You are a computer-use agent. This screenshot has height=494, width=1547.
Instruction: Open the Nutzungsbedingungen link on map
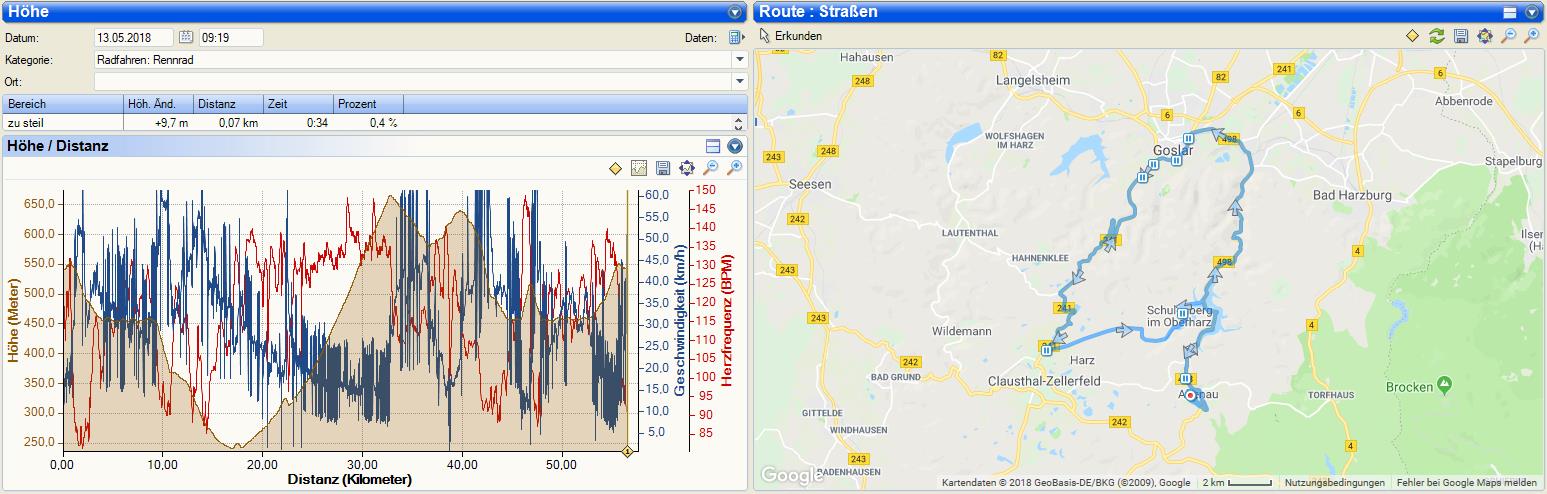pos(1334,483)
